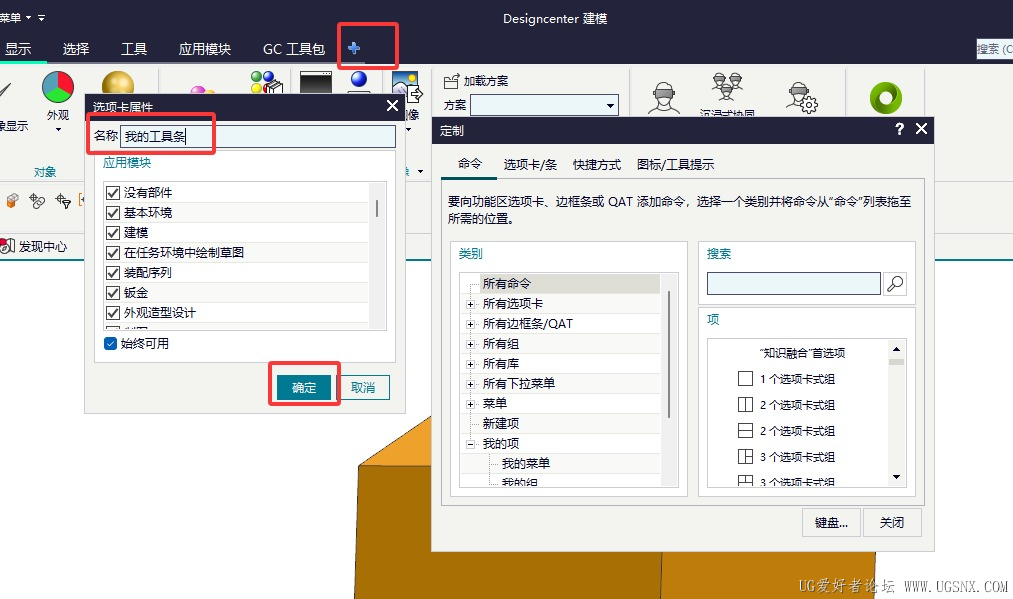Image resolution: width=1013 pixels, height=599 pixels.
Task: Uncheck 在任务环境中绘制草图 checkbox
Action: [113, 253]
